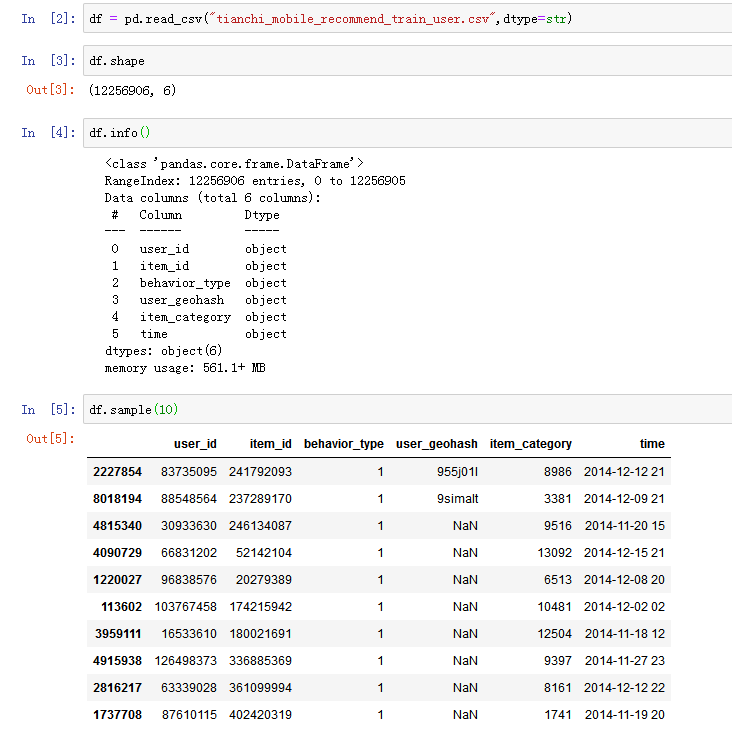This screenshot has width=732, height=739.
Task: Click the behavior_type row in info output
Action: (x=199, y=283)
